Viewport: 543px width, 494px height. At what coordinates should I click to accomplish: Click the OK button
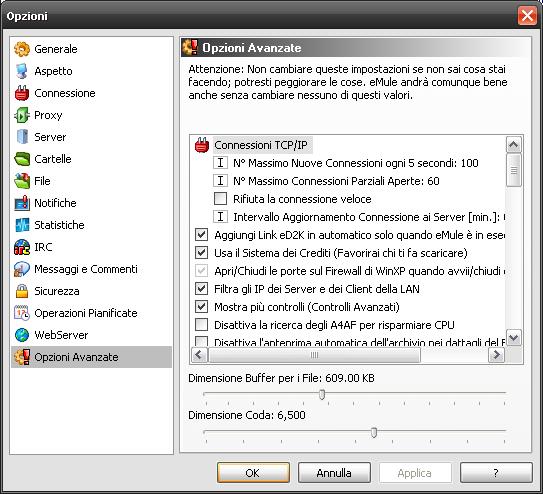[253, 473]
